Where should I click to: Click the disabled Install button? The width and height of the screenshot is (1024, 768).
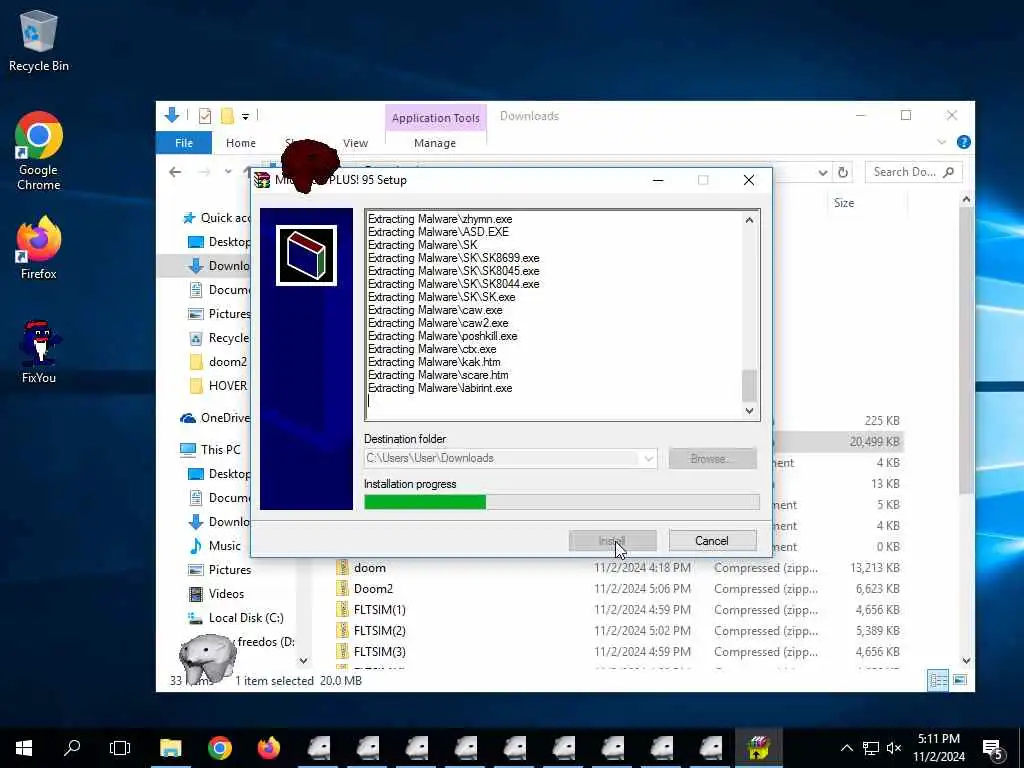tap(613, 541)
